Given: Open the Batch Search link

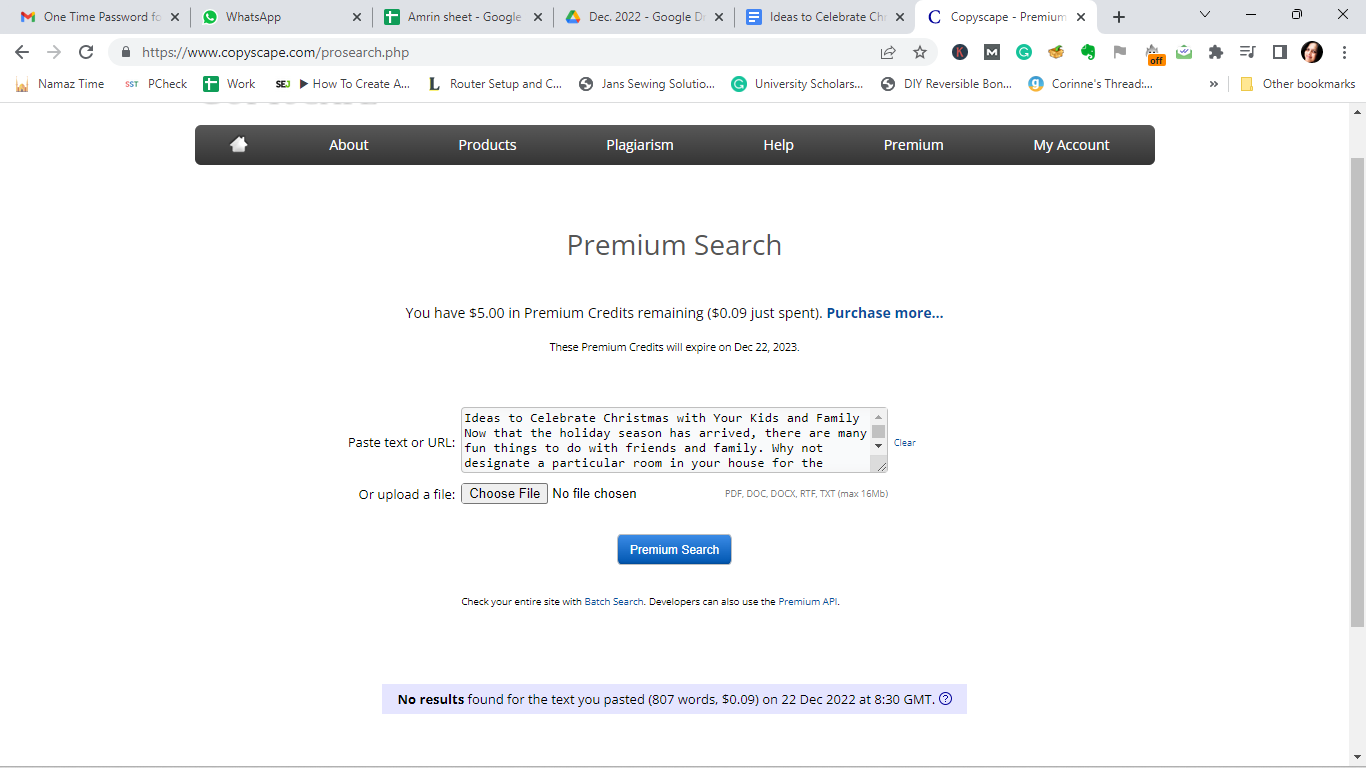Looking at the screenshot, I should pos(613,602).
